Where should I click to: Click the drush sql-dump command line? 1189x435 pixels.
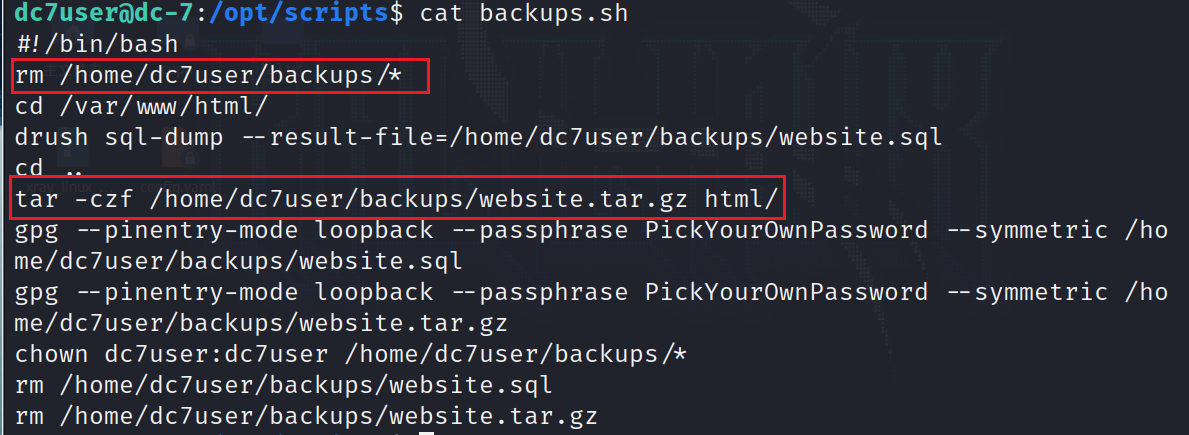(479, 138)
